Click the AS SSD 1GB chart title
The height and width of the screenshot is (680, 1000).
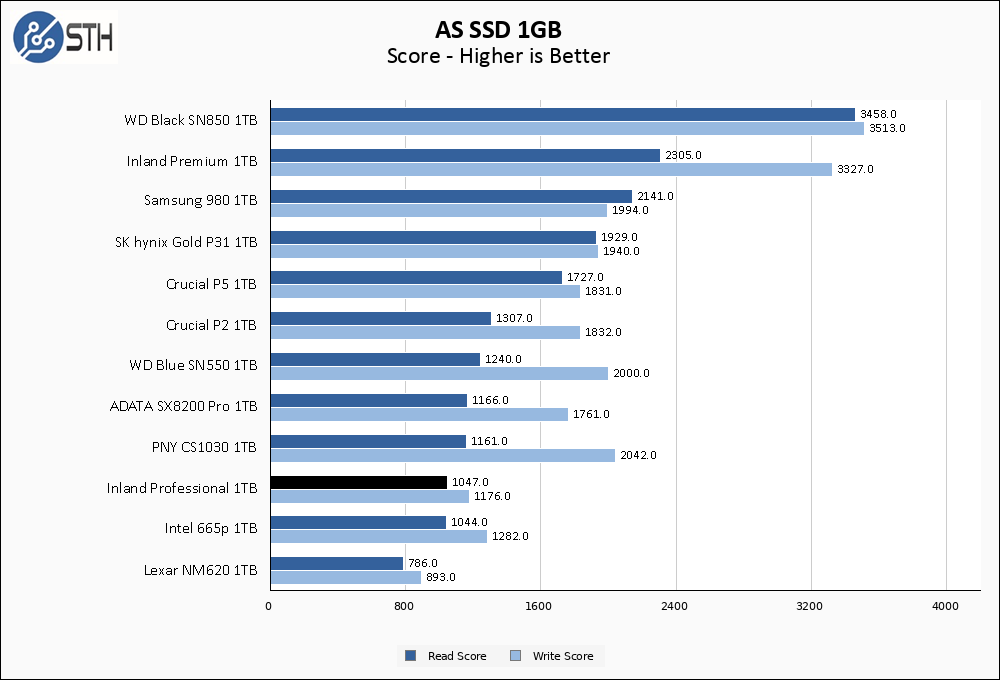coord(498,29)
